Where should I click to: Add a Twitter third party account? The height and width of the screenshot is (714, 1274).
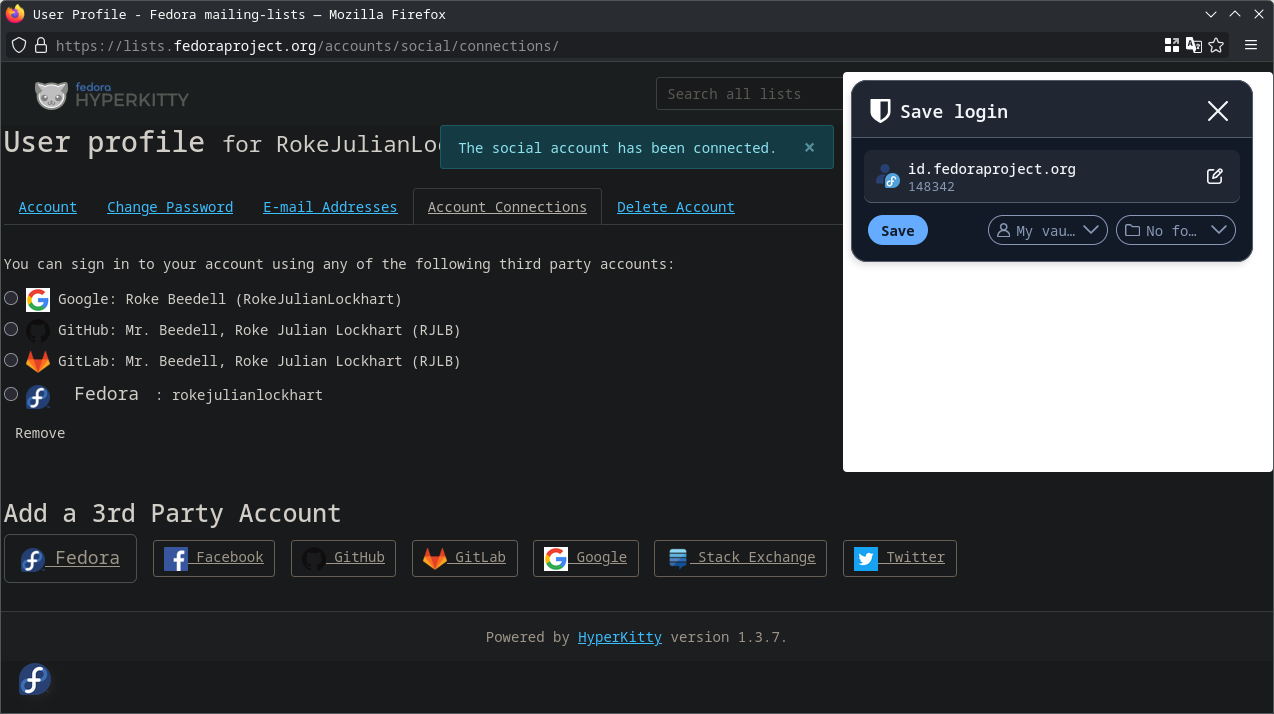tap(900, 558)
